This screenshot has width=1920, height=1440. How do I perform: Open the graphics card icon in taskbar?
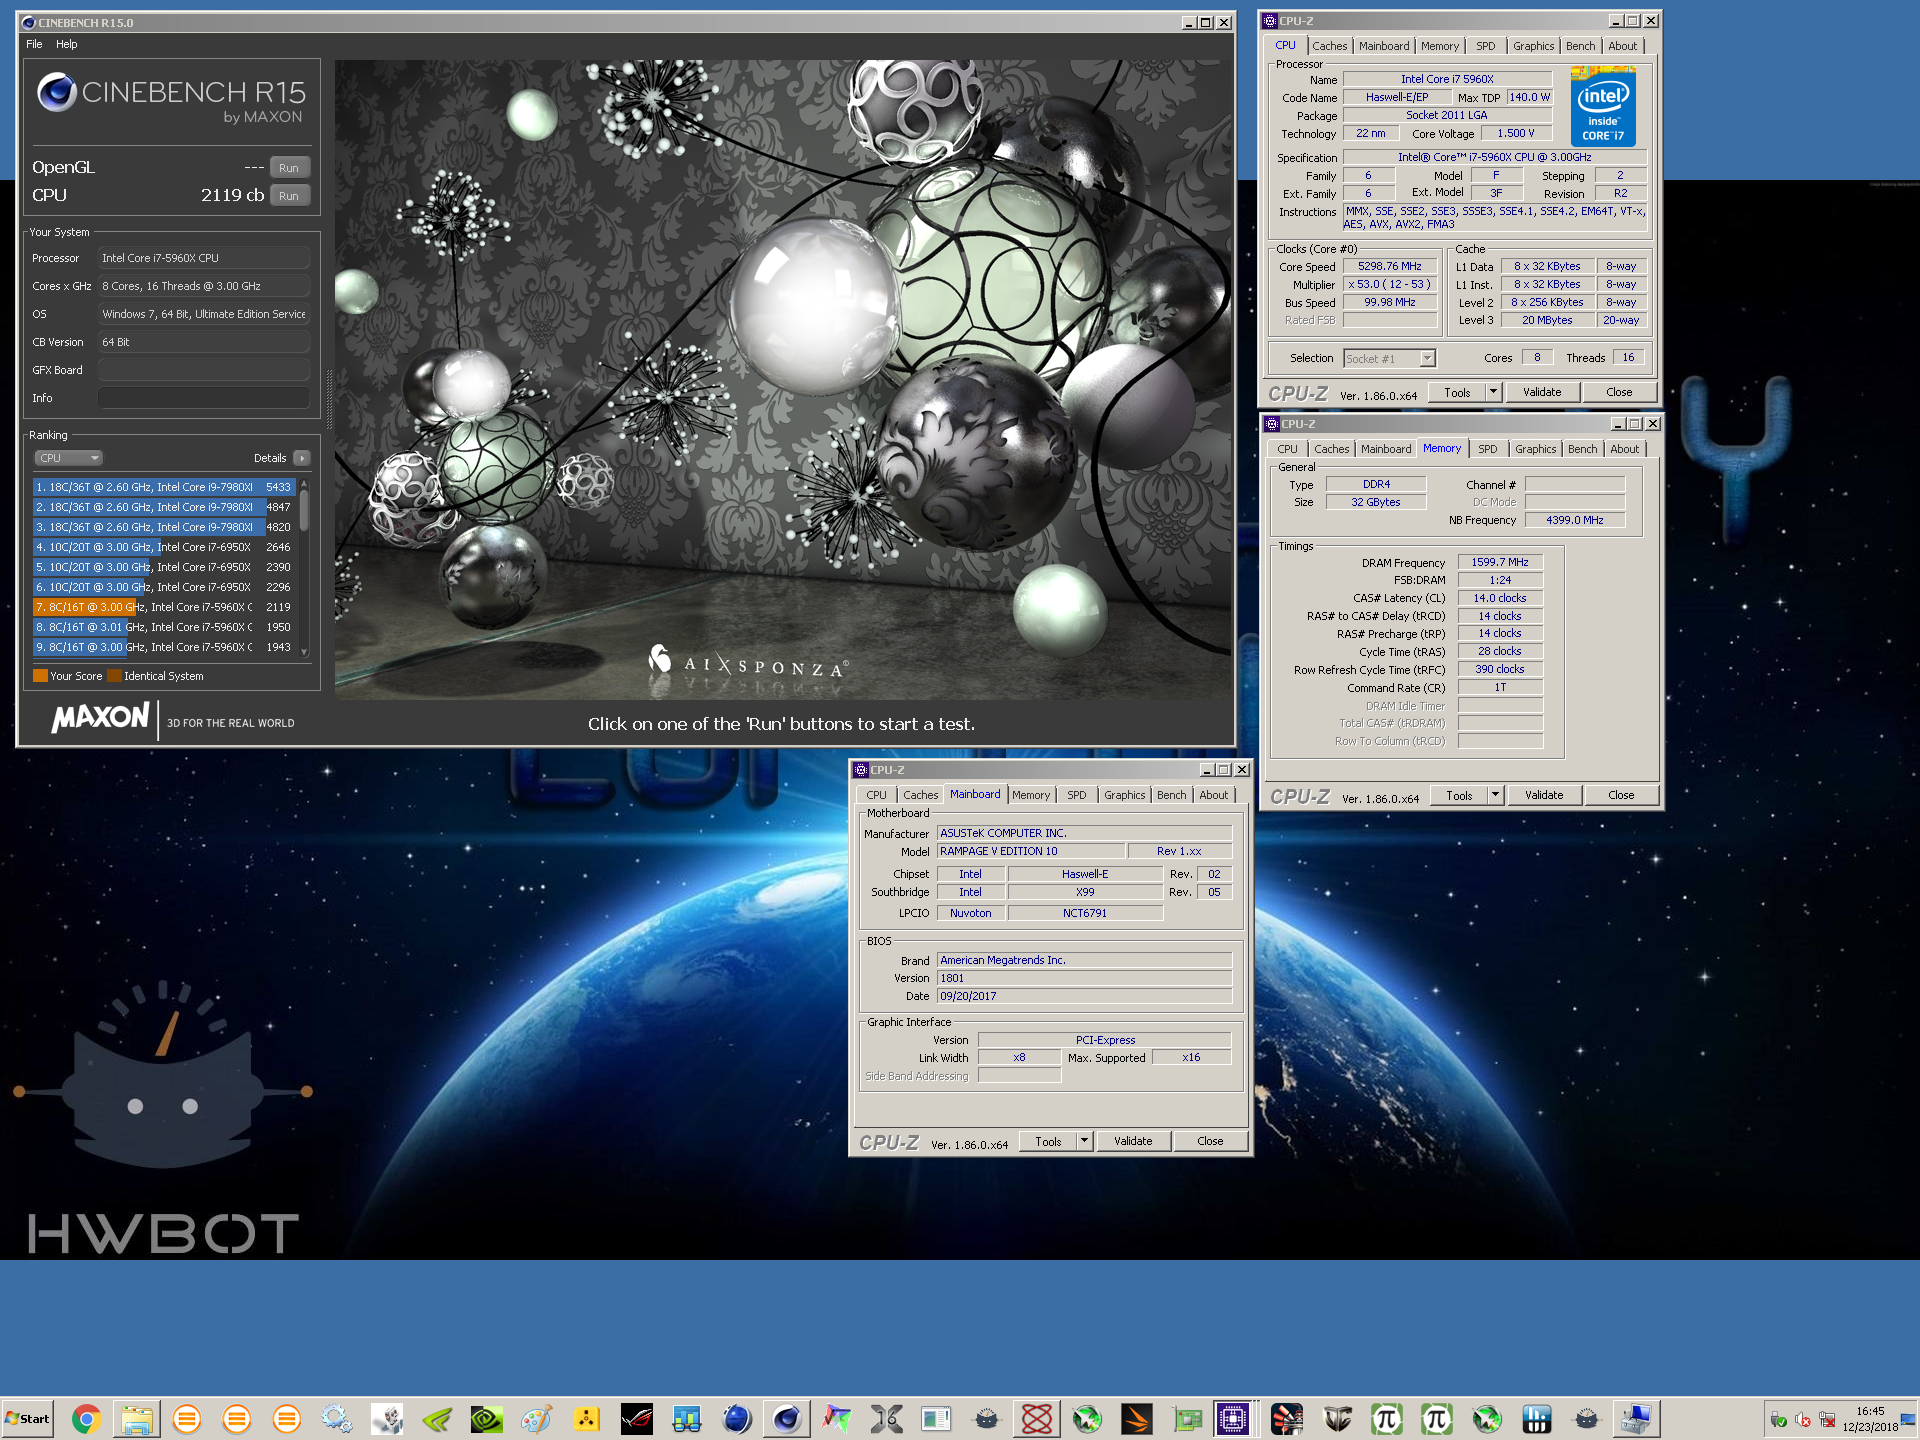click(x=1186, y=1418)
